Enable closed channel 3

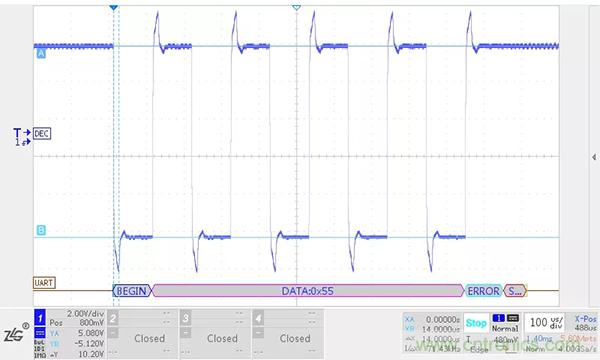point(215,334)
